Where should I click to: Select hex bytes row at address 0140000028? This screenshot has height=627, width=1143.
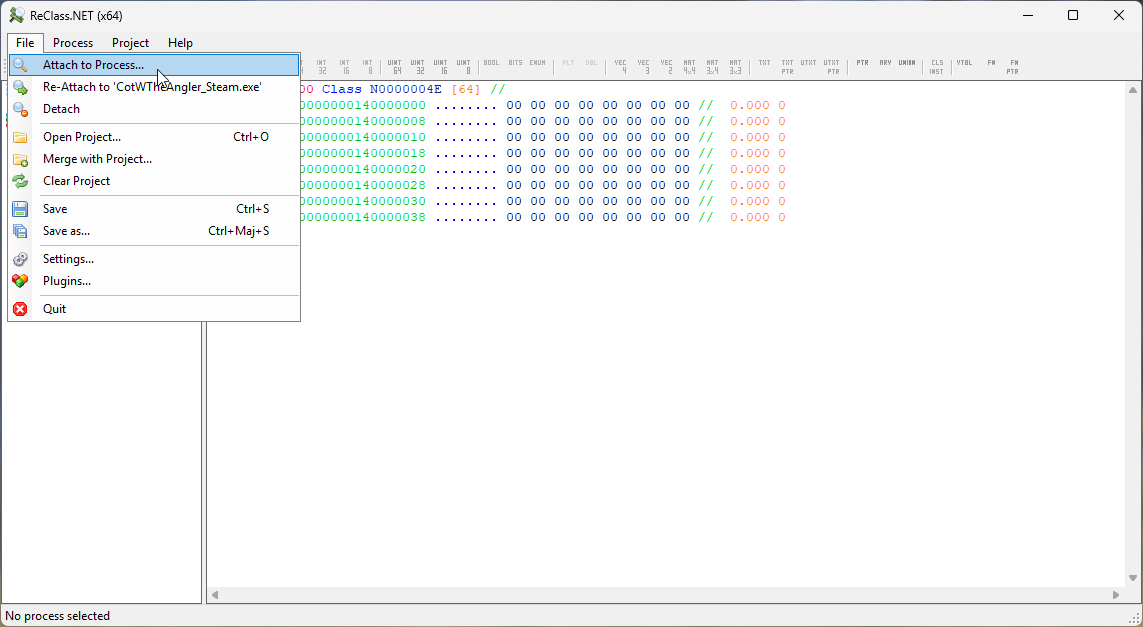coord(598,186)
